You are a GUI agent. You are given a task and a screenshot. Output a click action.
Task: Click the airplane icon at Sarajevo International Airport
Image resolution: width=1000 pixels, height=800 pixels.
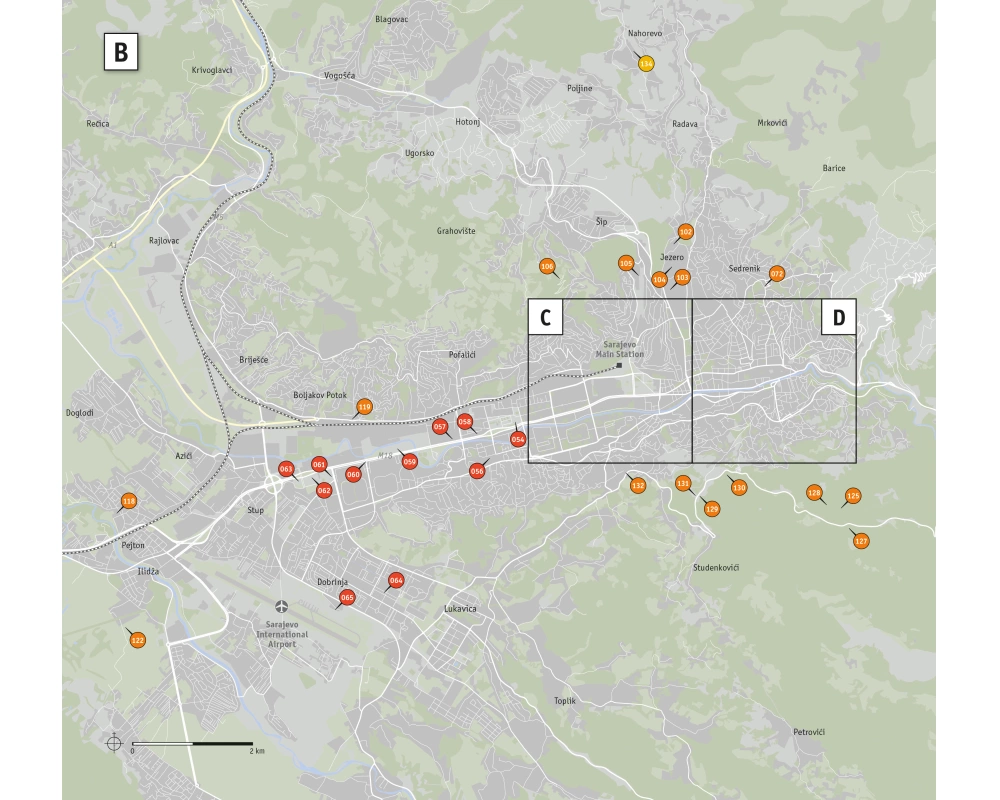(281, 607)
